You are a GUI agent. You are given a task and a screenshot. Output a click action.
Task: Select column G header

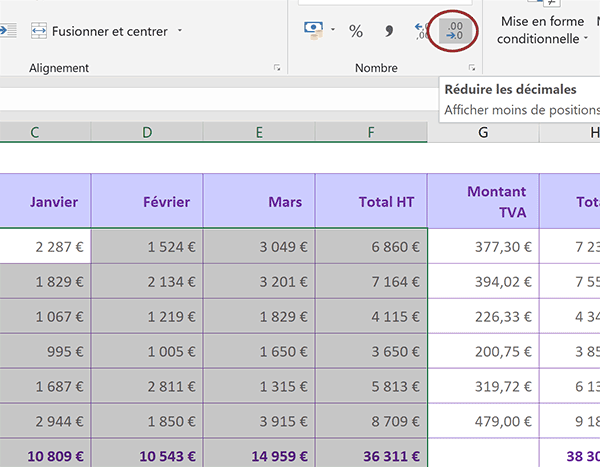483,132
